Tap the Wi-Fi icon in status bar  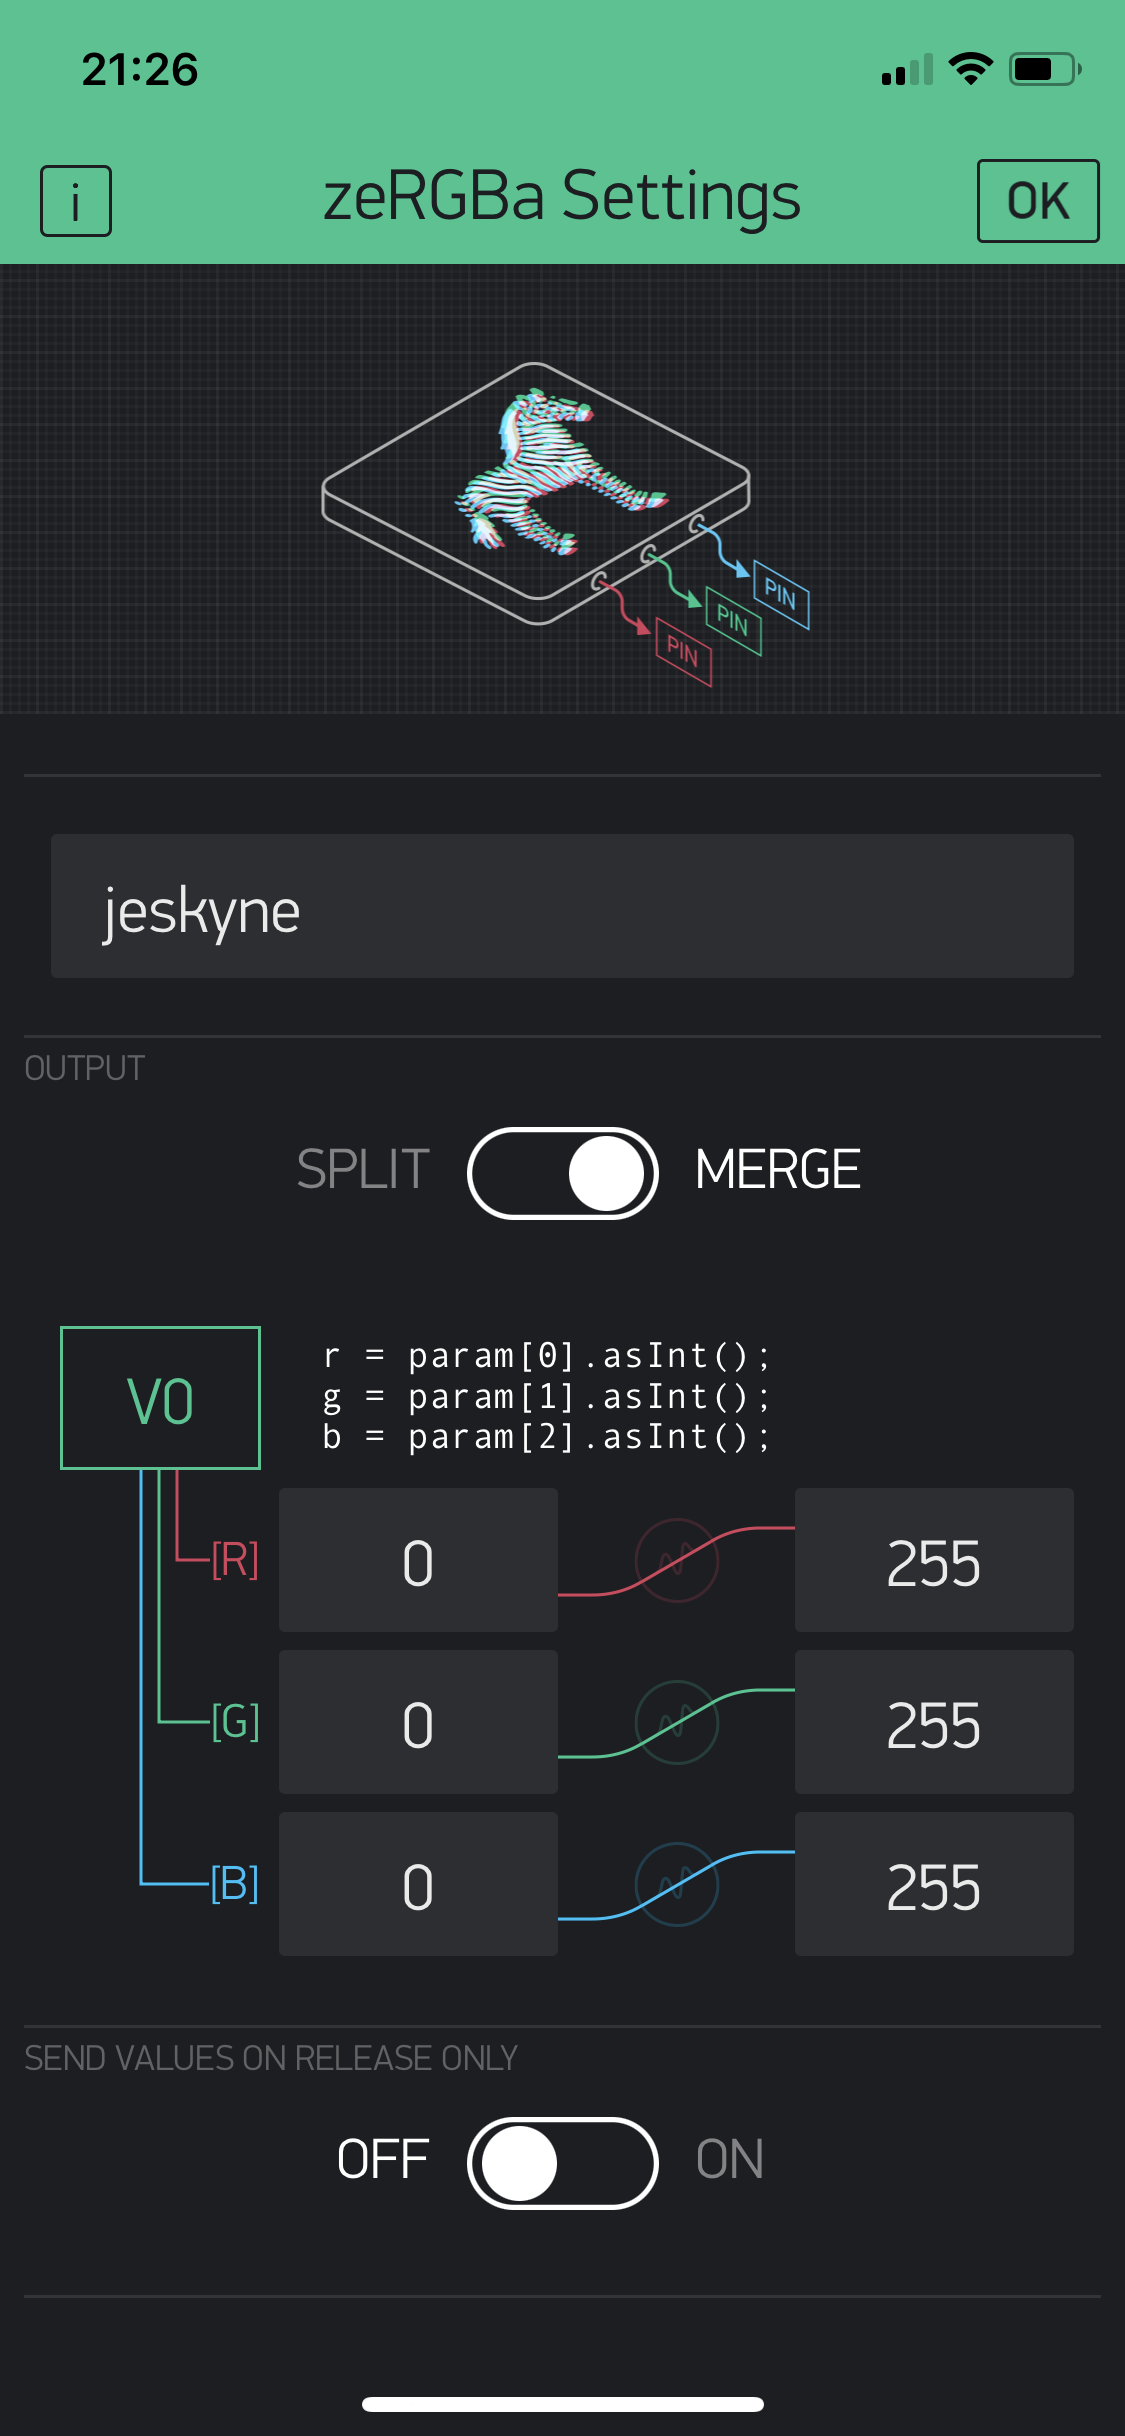(x=970, y=69)
